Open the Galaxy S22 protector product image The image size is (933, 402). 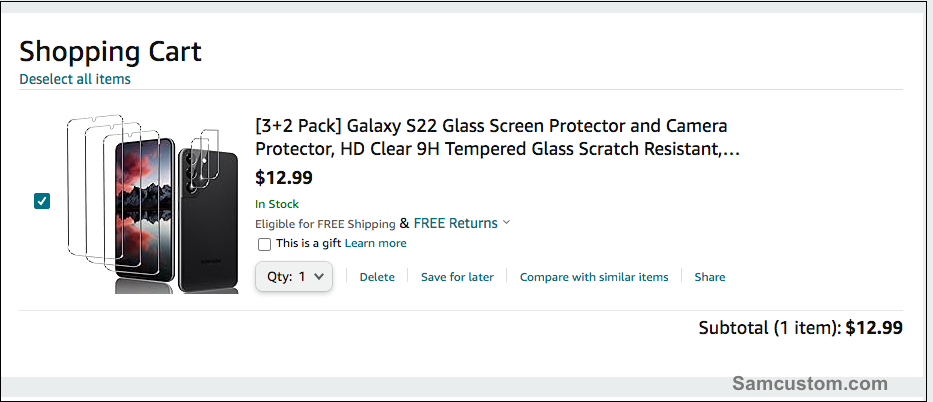tap(153, 205)
